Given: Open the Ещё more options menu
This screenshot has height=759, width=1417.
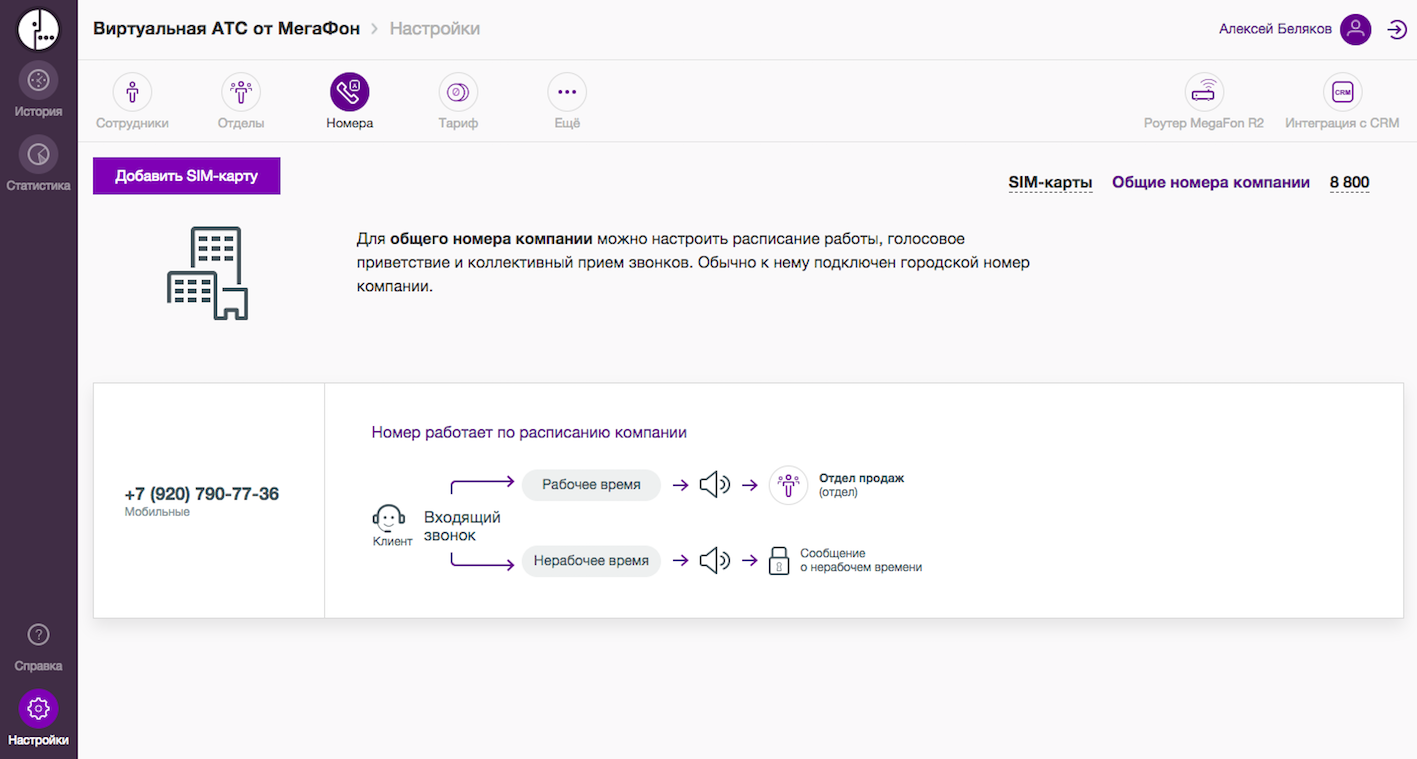Looking at the screenshot, I should pos(567,102).
